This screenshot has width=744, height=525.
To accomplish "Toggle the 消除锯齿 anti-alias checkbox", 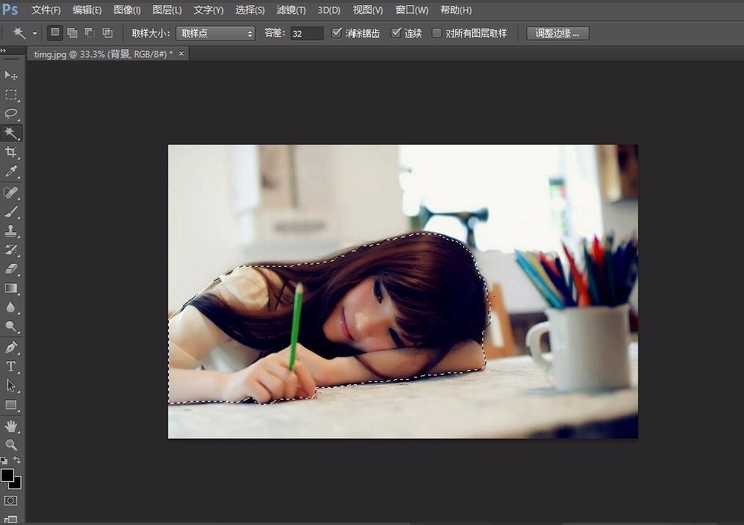I will click(337, 33).
